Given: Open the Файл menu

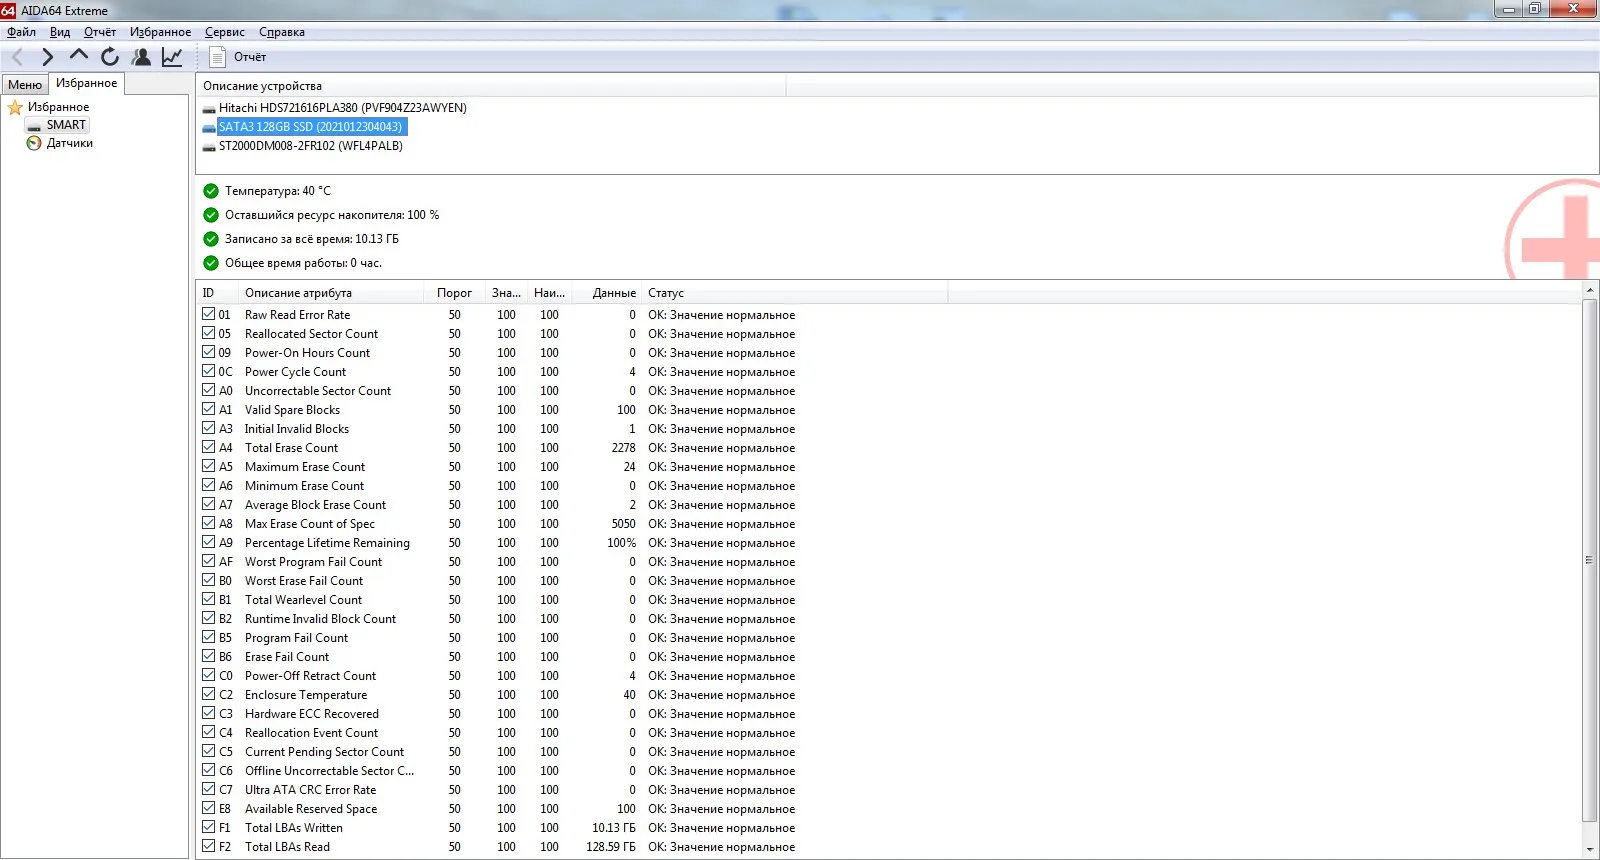Looking at the screenshot, I should [x=21, y=32].
